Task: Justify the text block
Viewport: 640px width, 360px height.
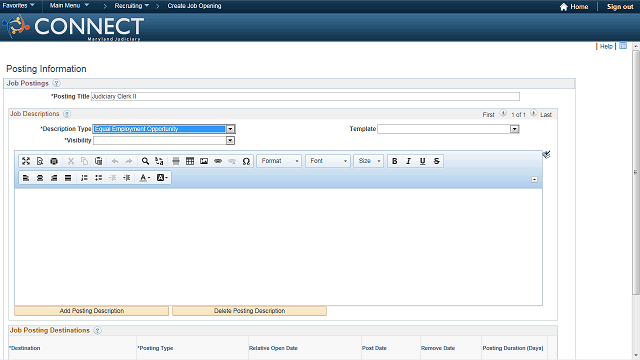Action: tap(68, 178)
